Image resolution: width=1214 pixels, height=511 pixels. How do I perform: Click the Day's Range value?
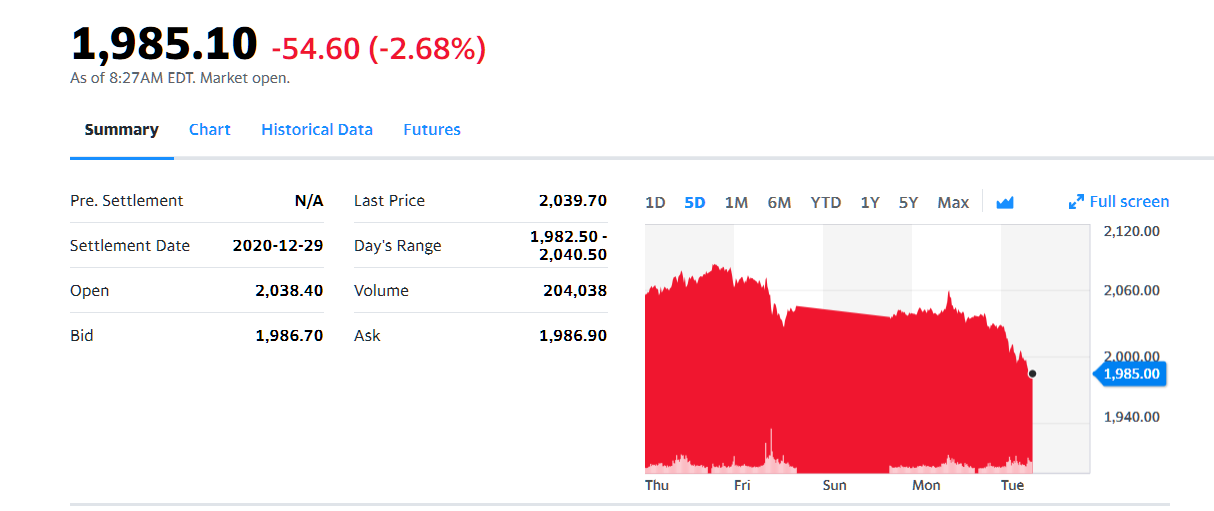(x=568, y=246)
